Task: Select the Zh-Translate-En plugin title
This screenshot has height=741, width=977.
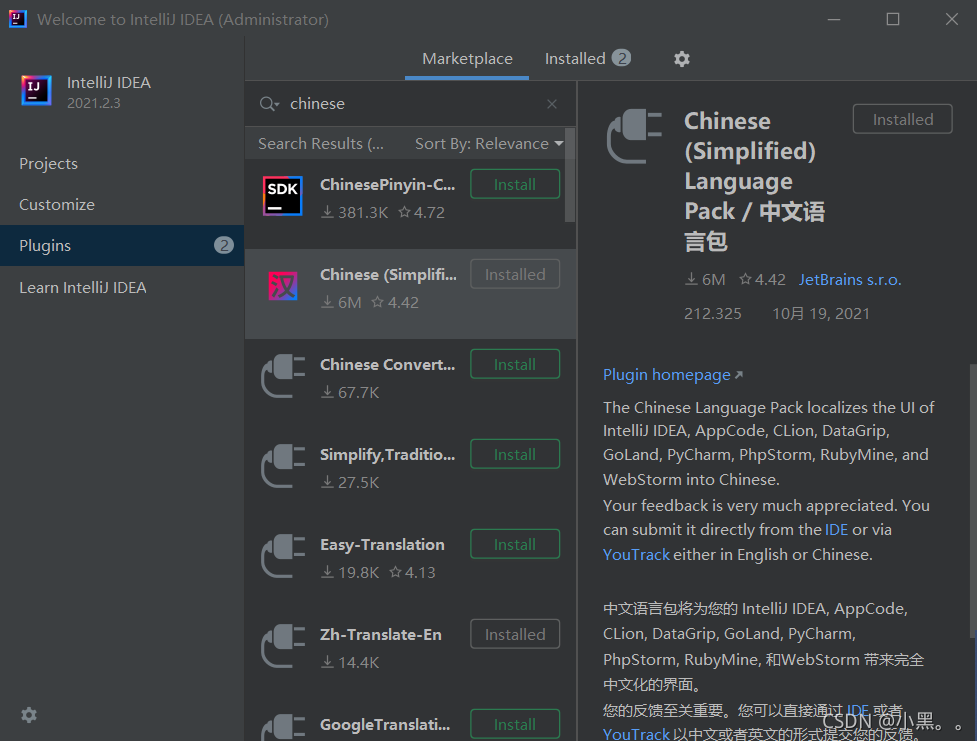Action: [x=381, y=634]
